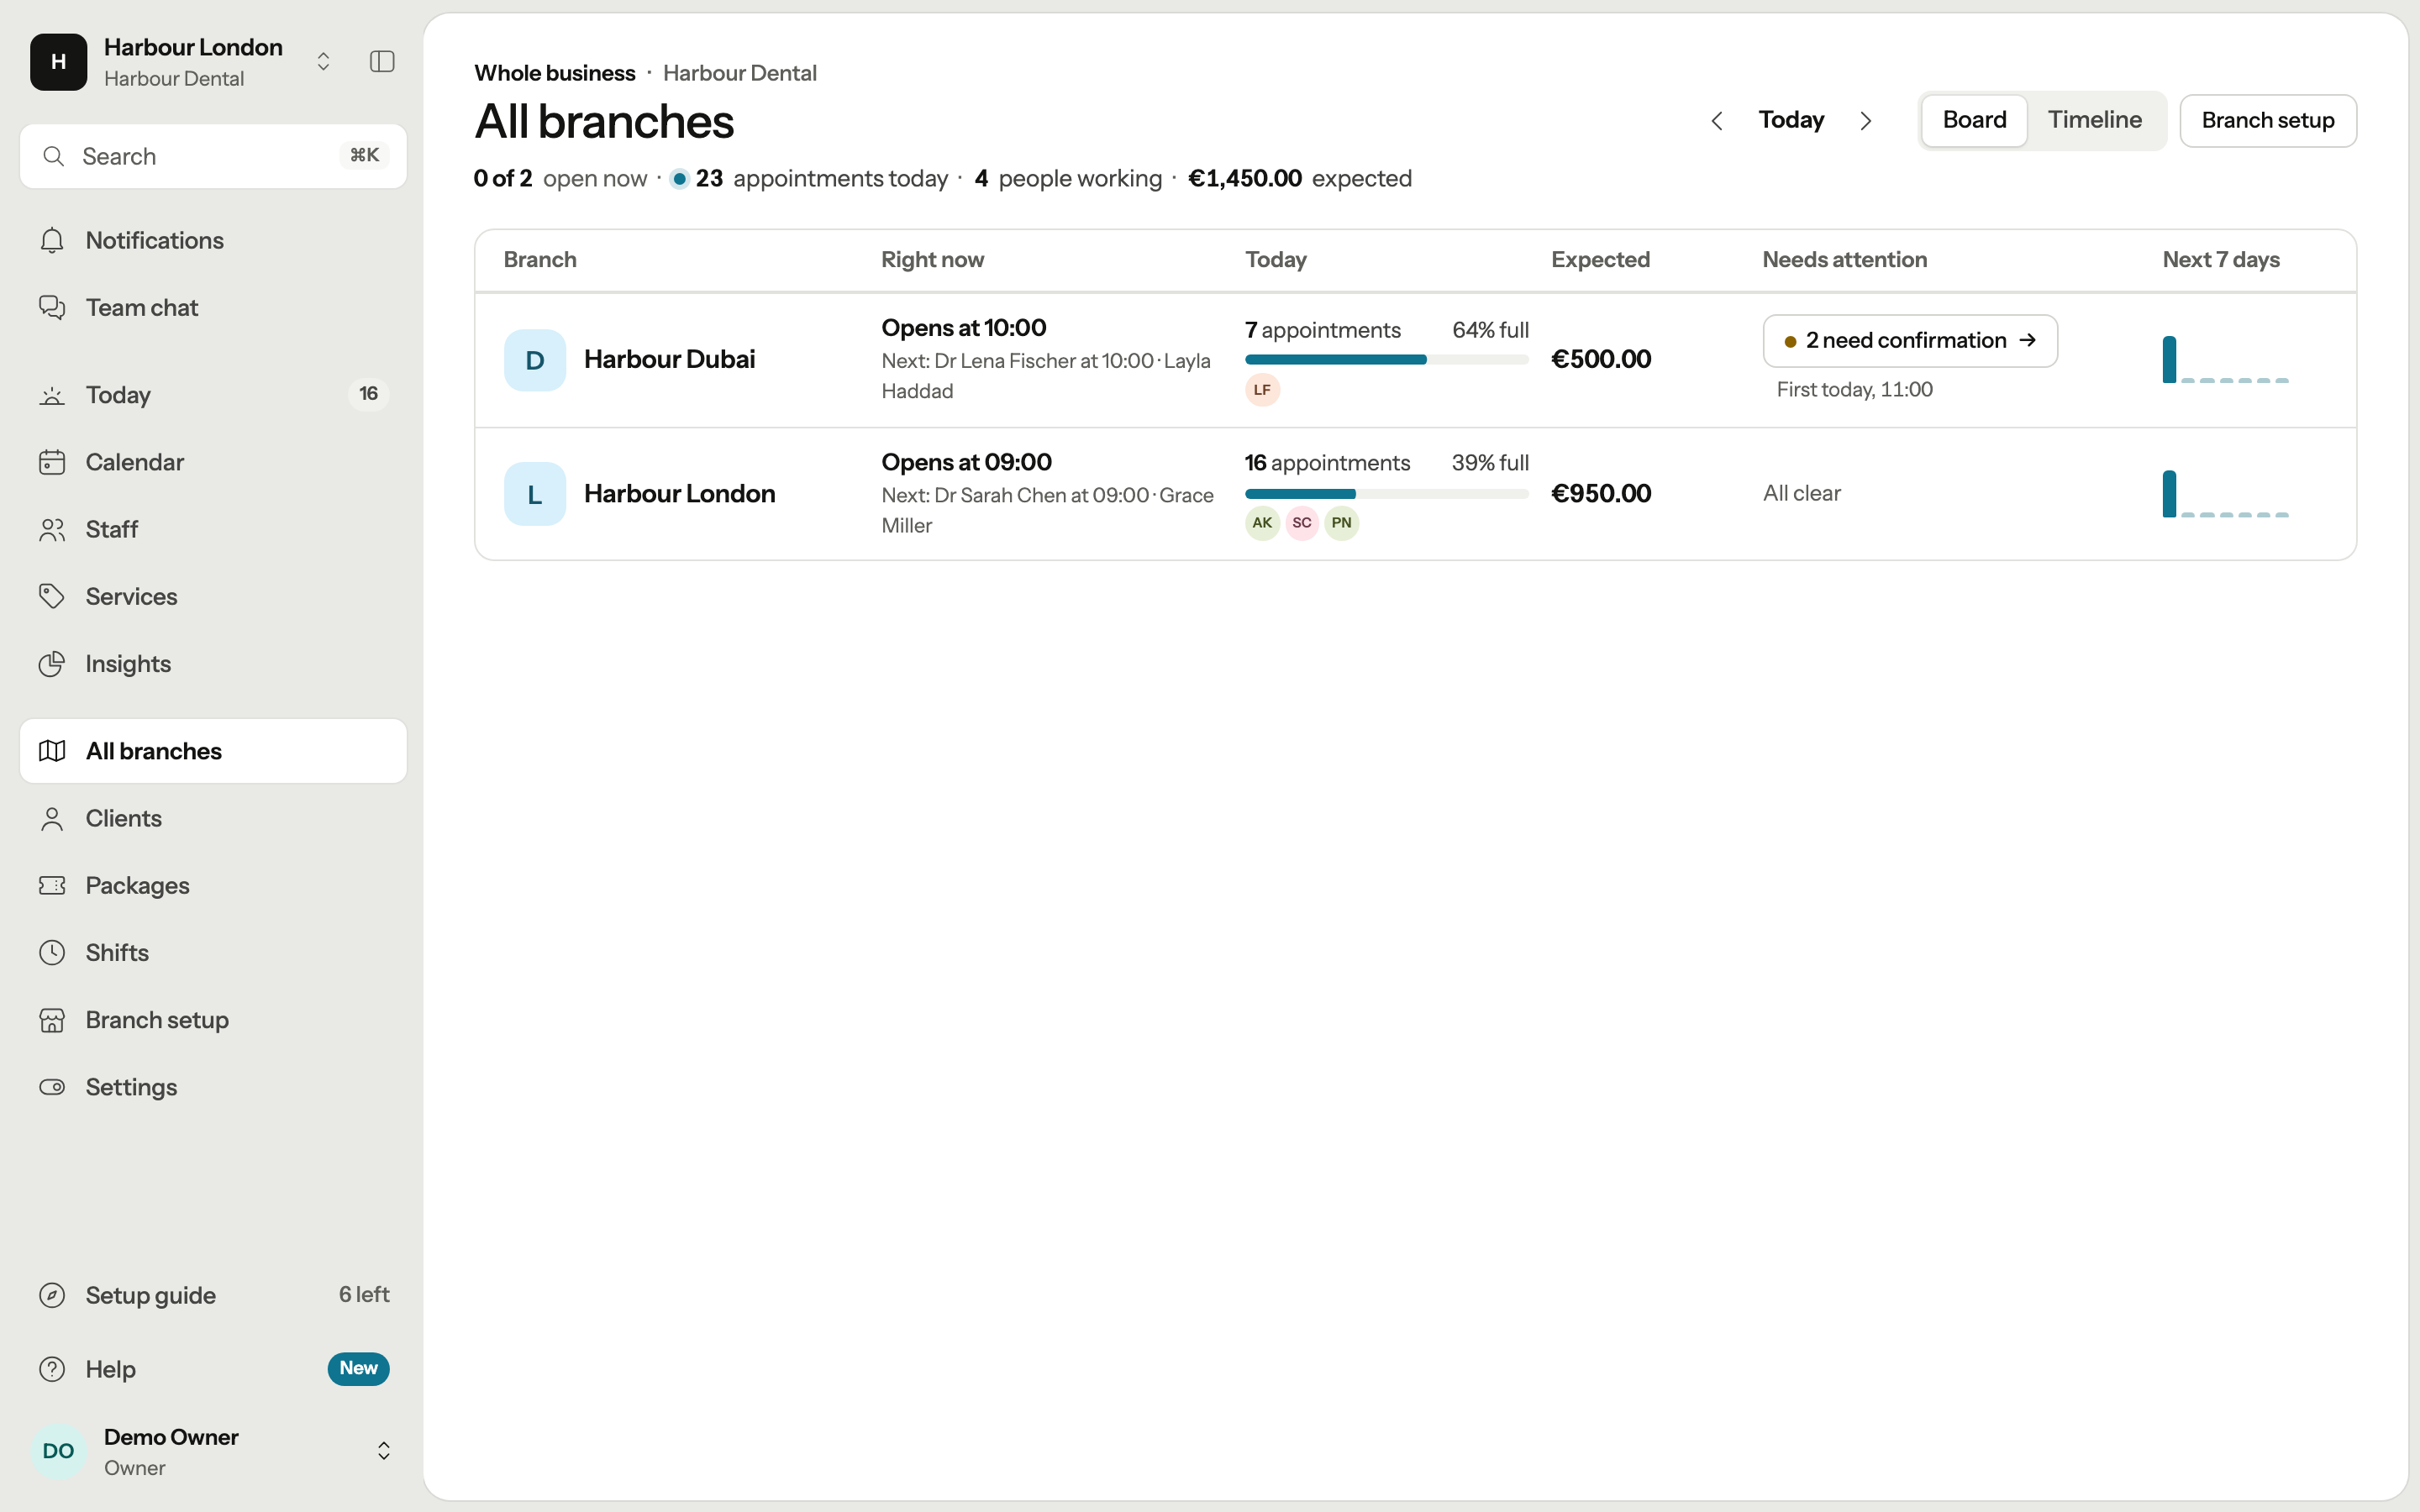The height and width of the screenshot is (1512, 2420).
Task: Open the Shifts clock icon
Action: click(52, 952)
